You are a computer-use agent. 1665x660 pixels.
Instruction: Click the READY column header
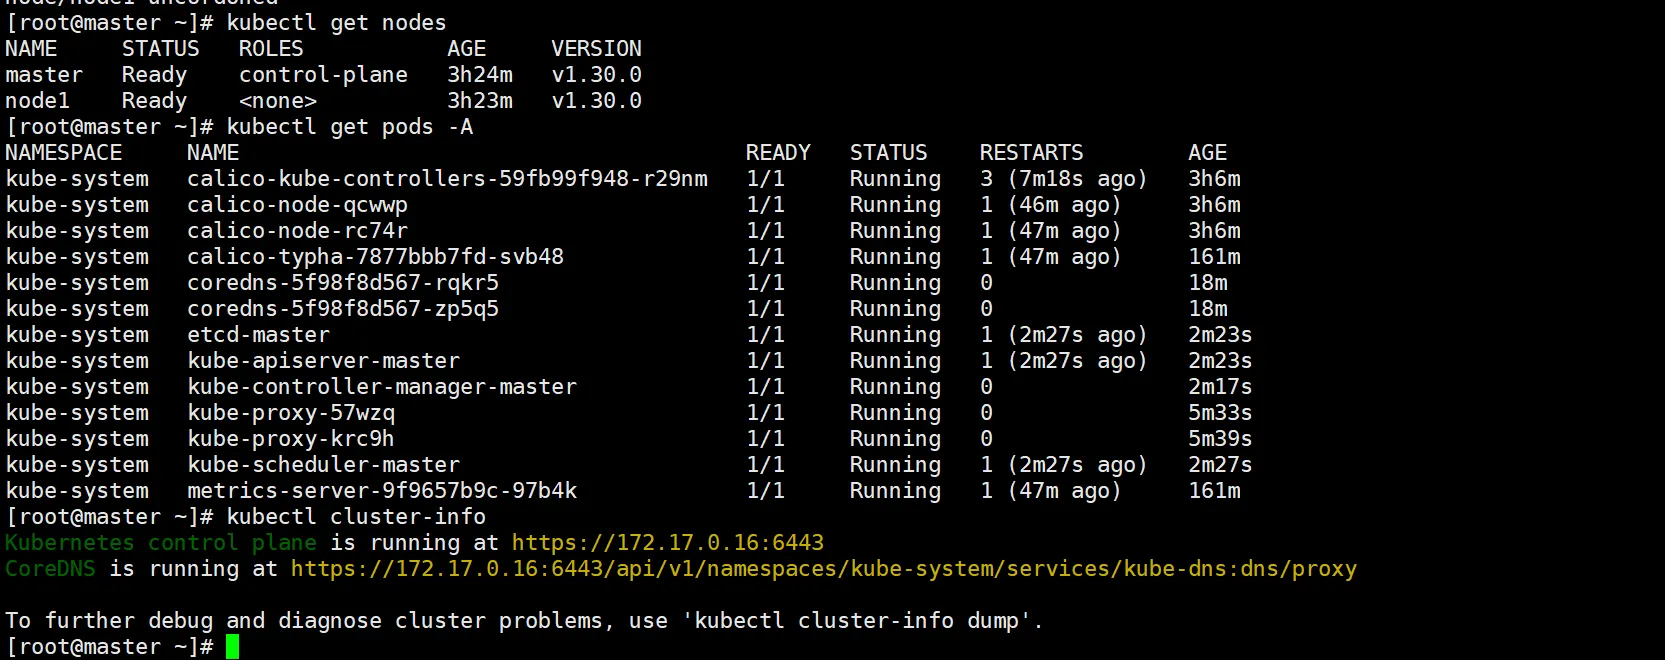click(x=778, y=153)
